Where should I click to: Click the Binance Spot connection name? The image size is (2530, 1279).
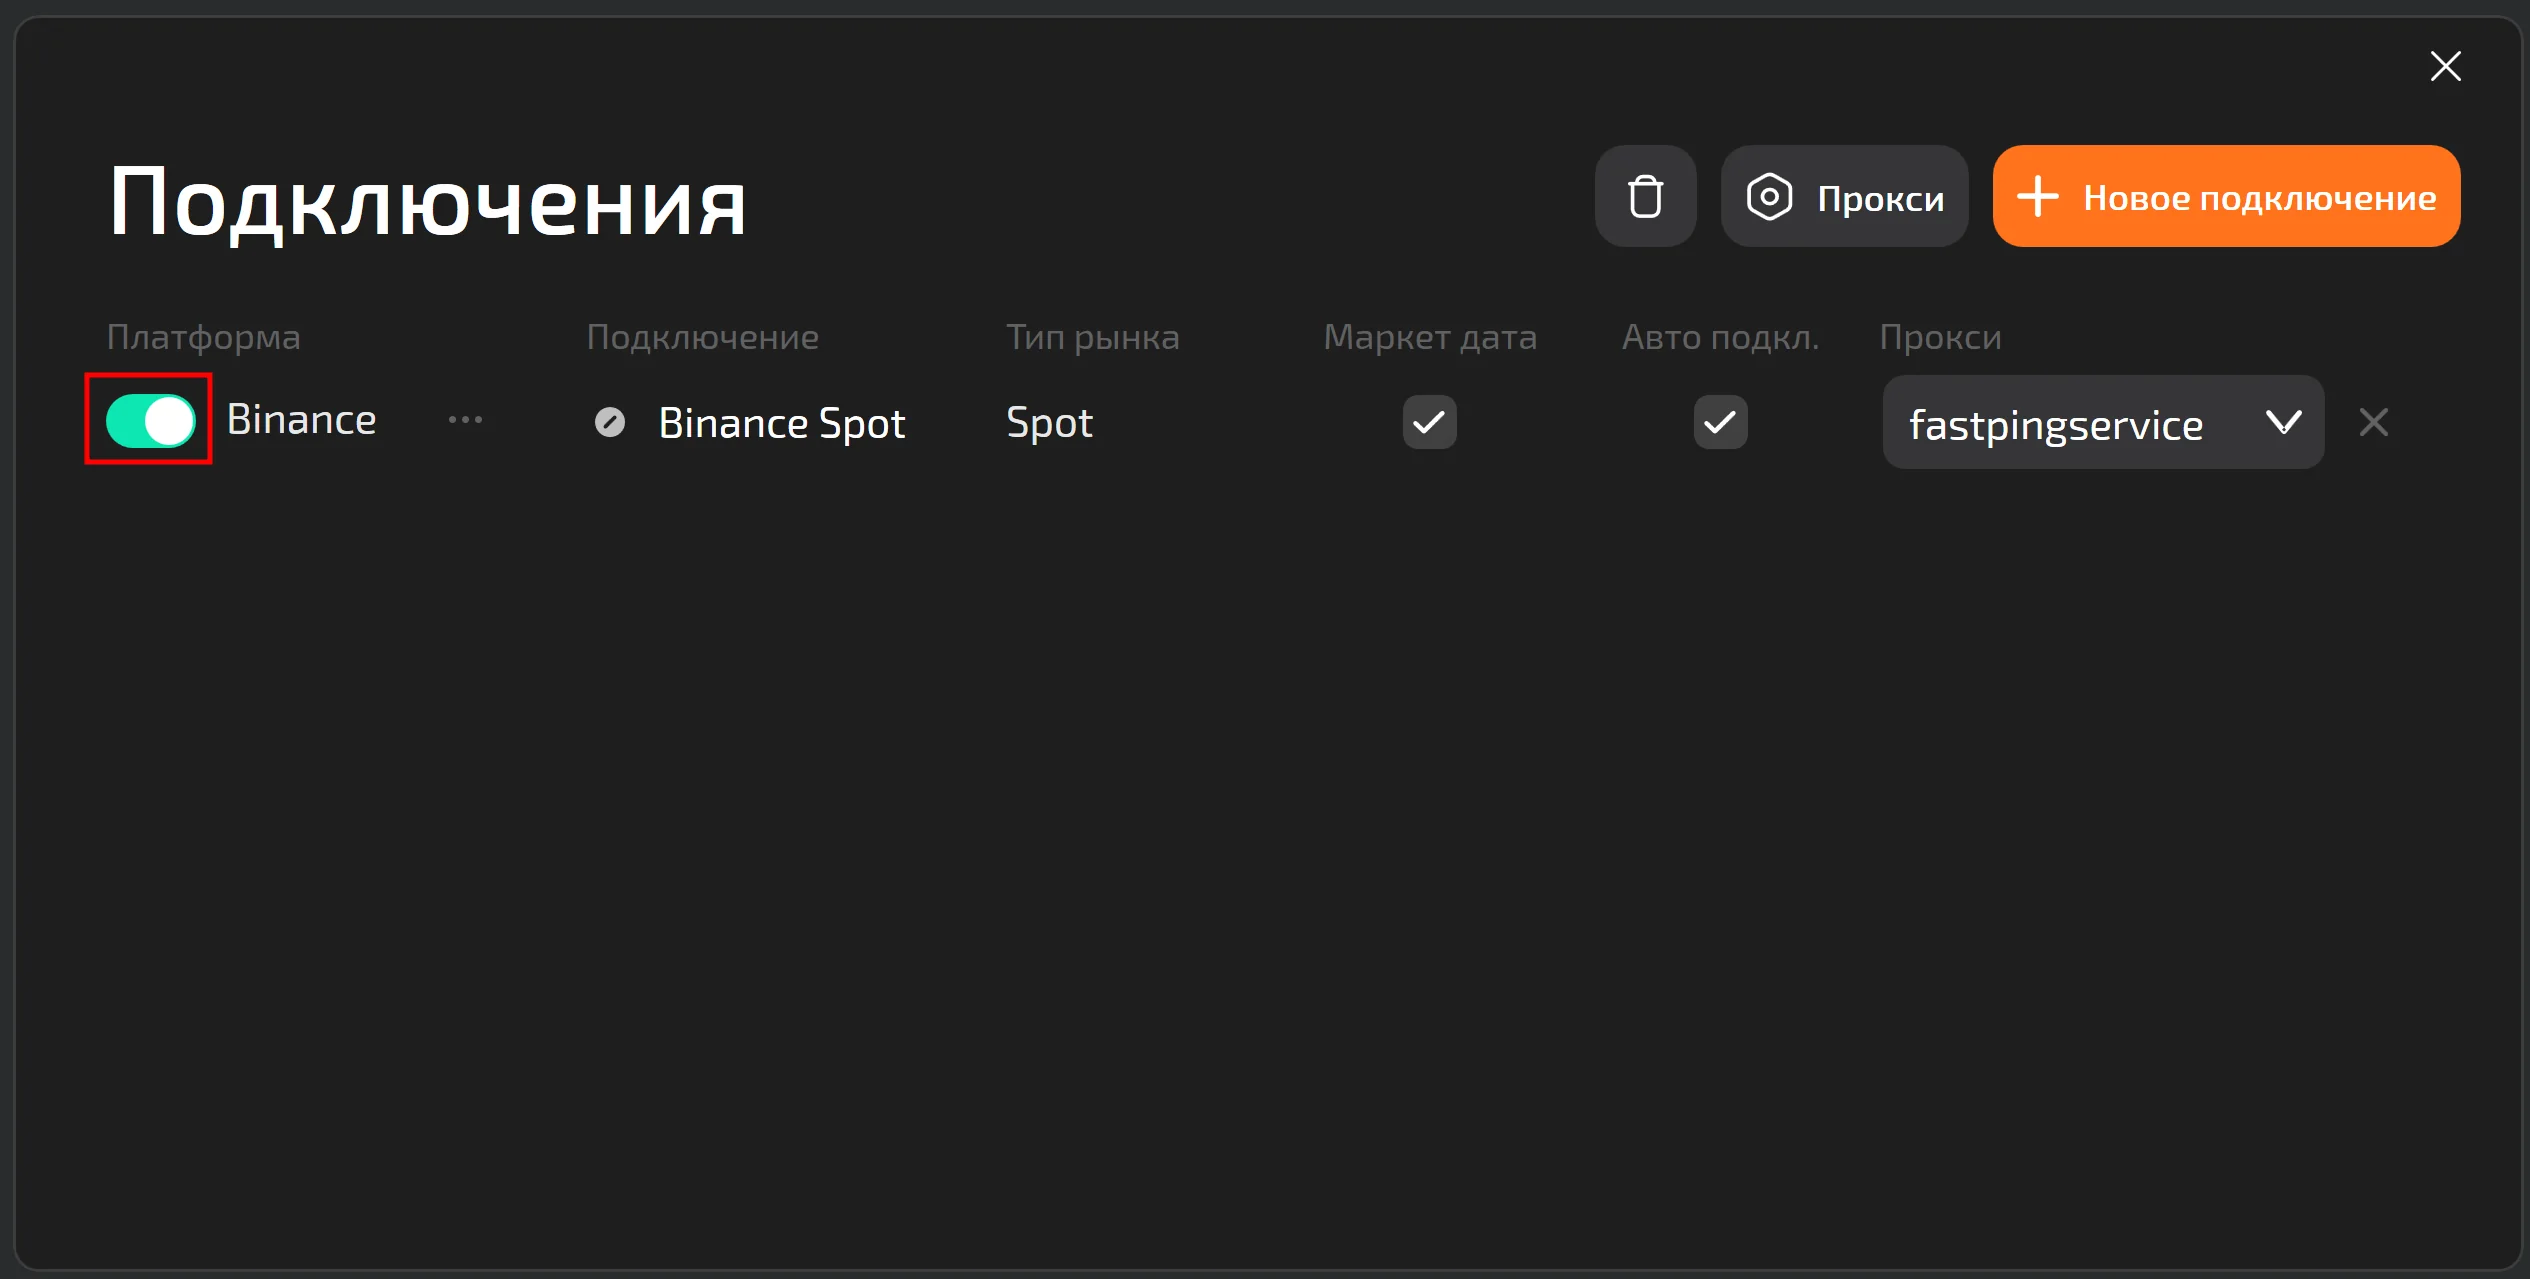click(x=781, y=423)
